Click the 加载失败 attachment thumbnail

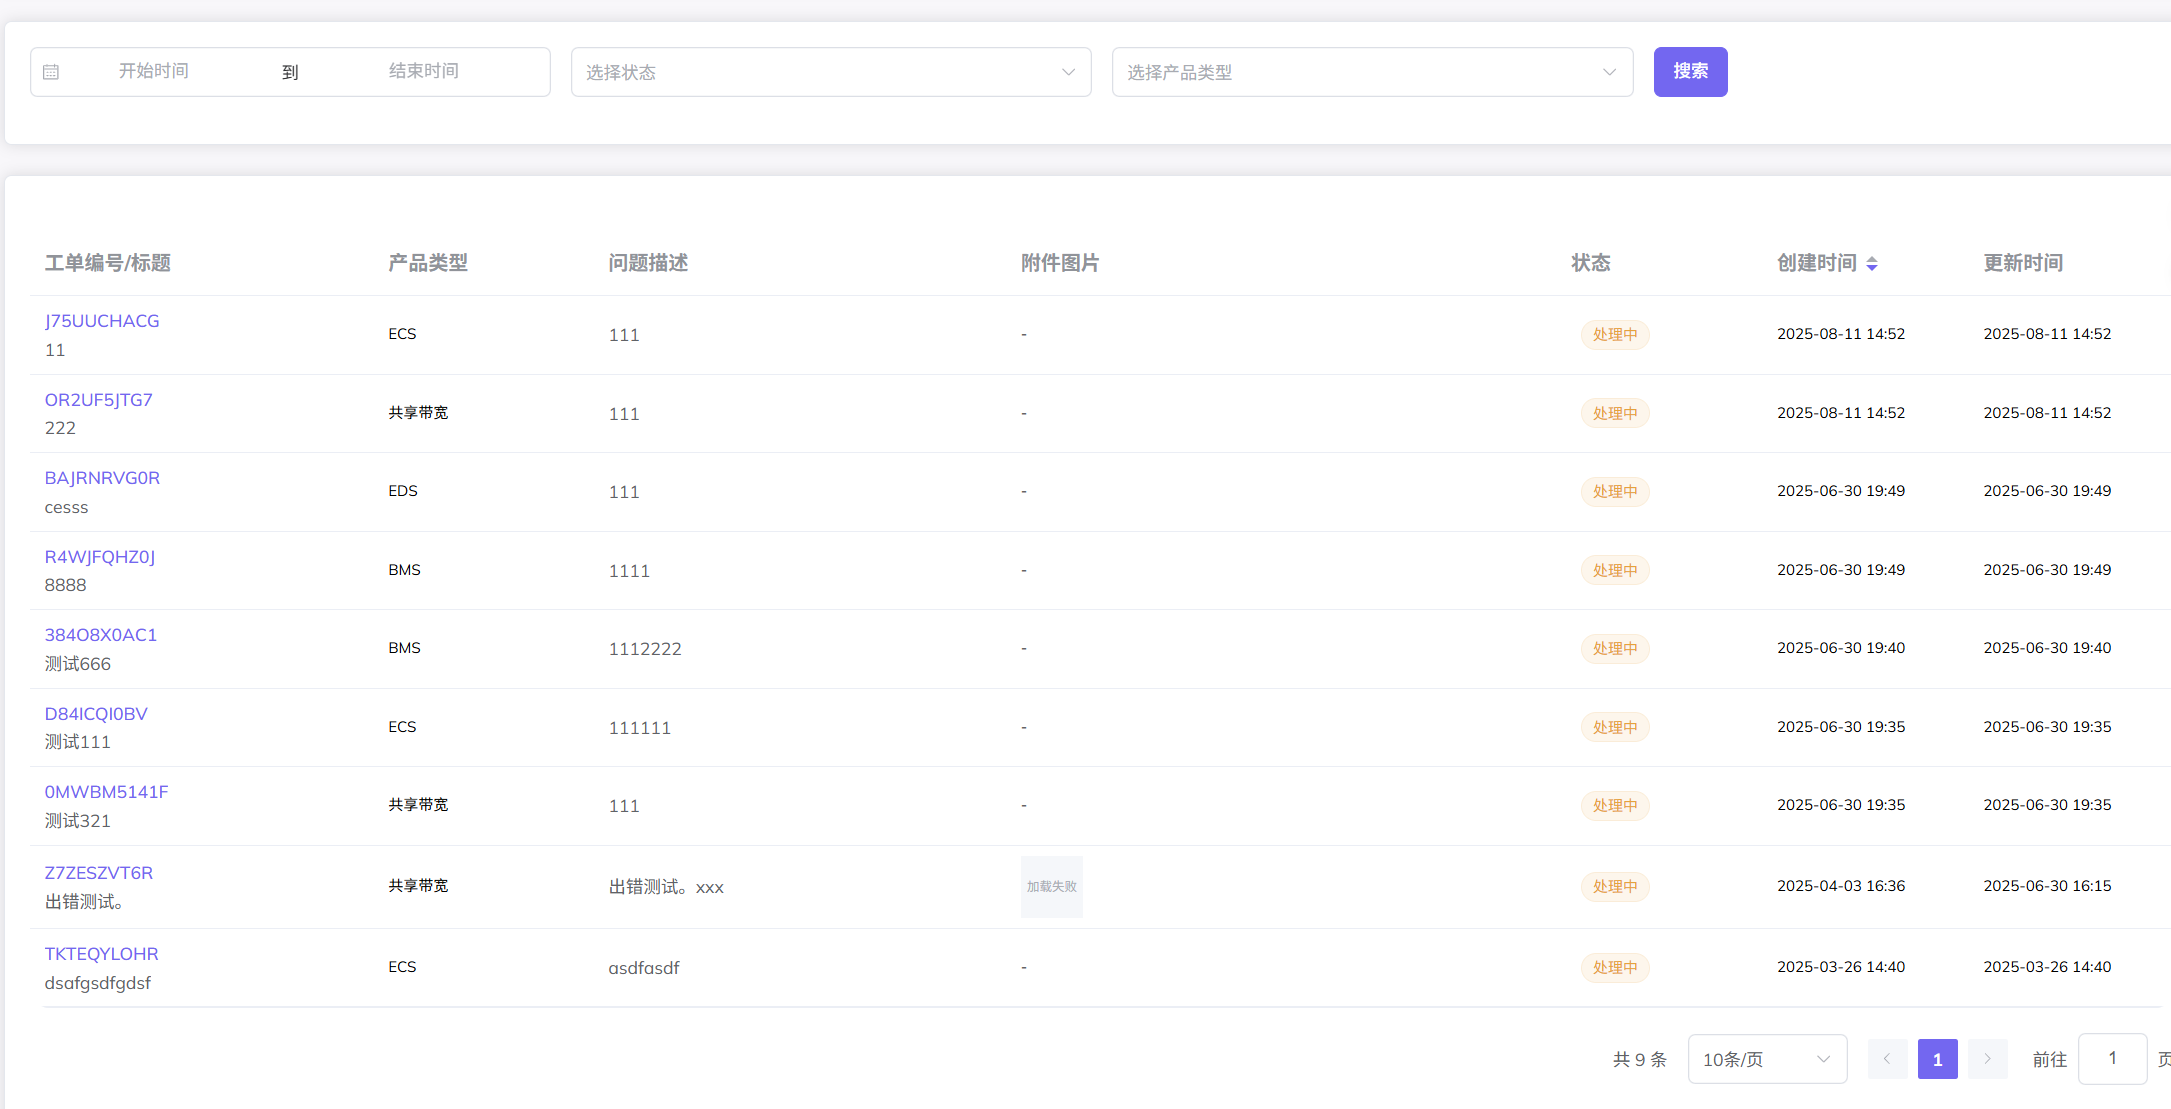coord(1051,887)
